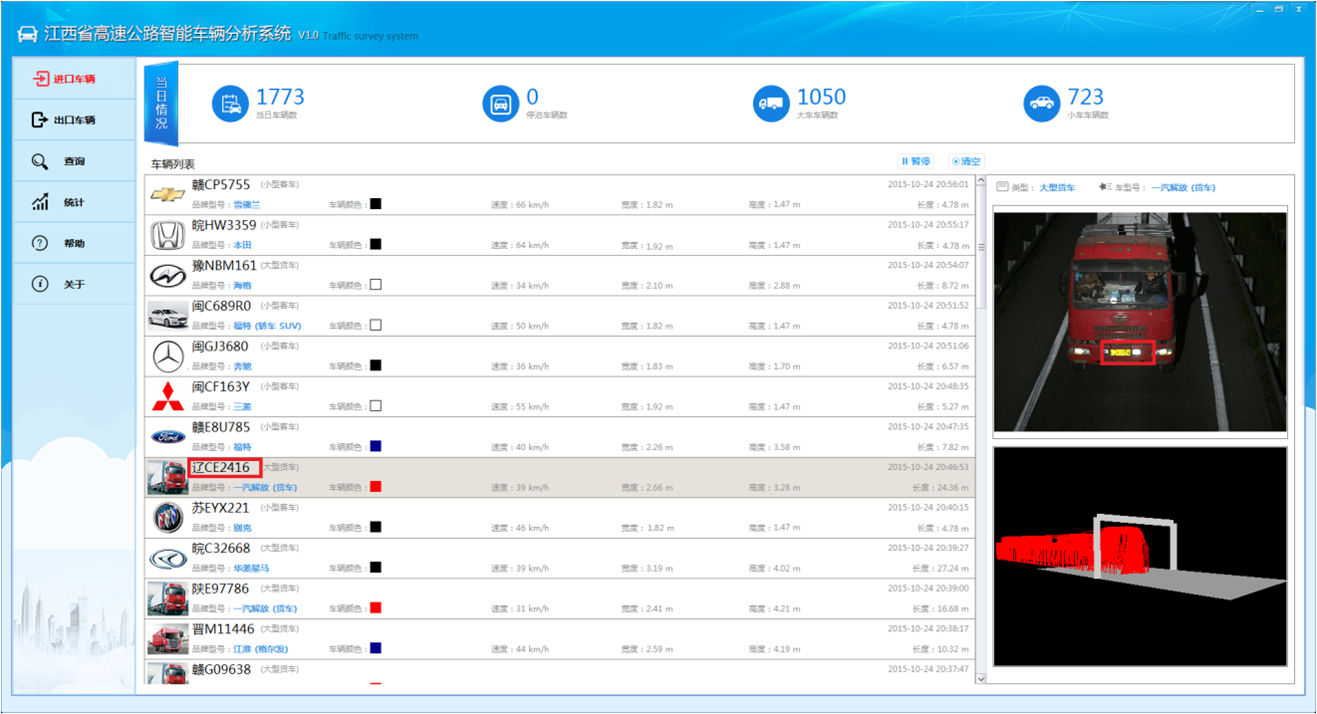The image size is (1317, 714).
Task: Open the 查询 search page
Action: (x=75, y=161)
